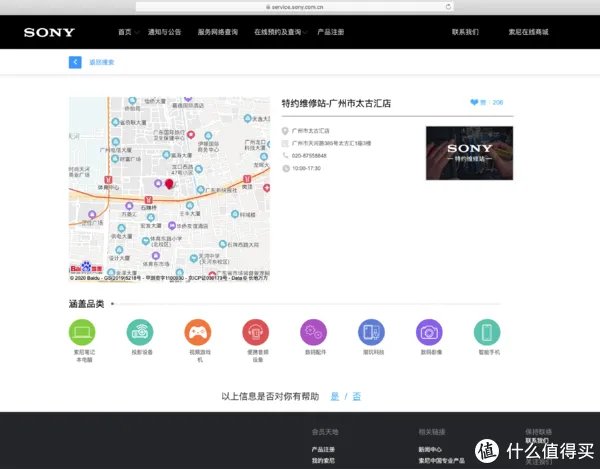Open the digital imaging camera icon

pyautogui.click(x=429, y=332)
